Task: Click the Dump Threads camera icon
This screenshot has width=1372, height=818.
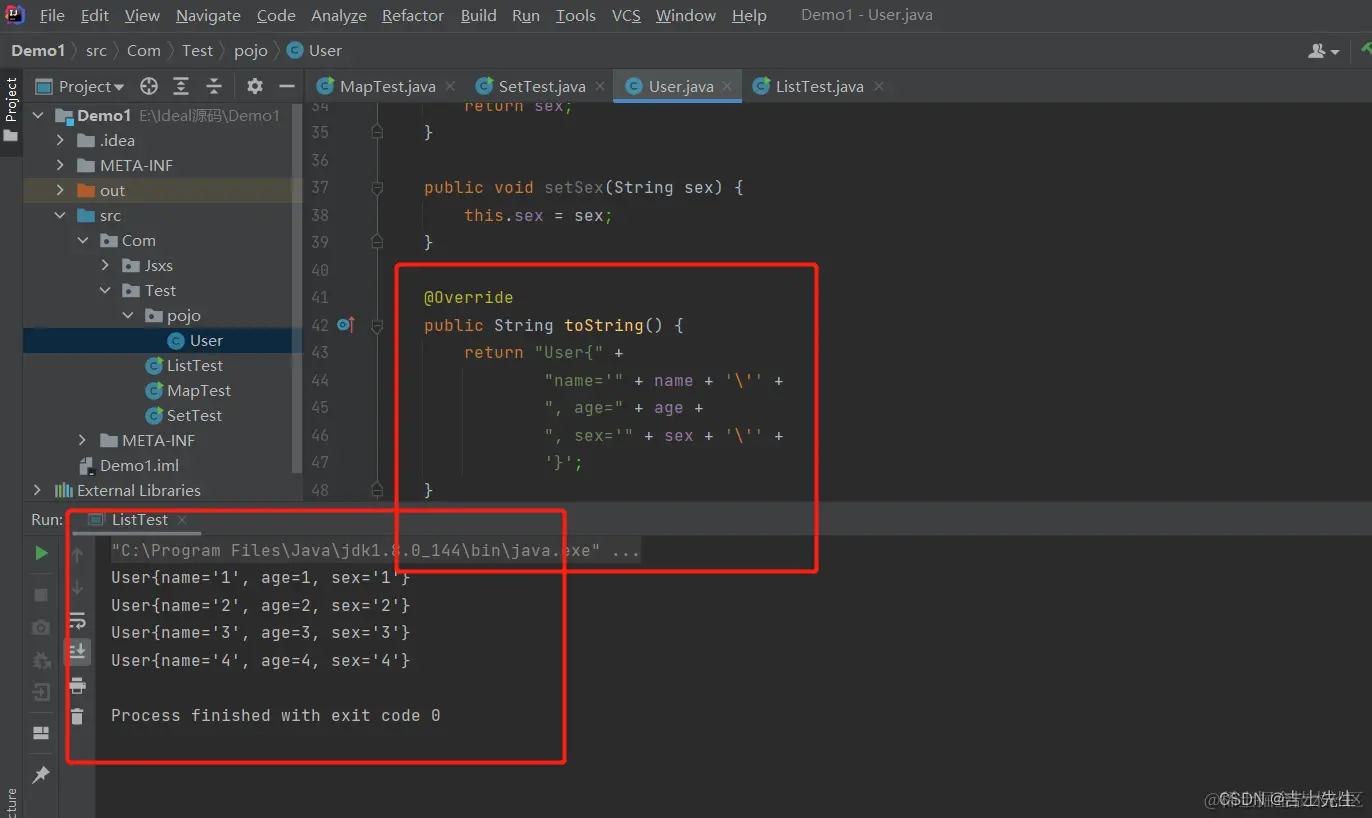Action: click(41, 628)
